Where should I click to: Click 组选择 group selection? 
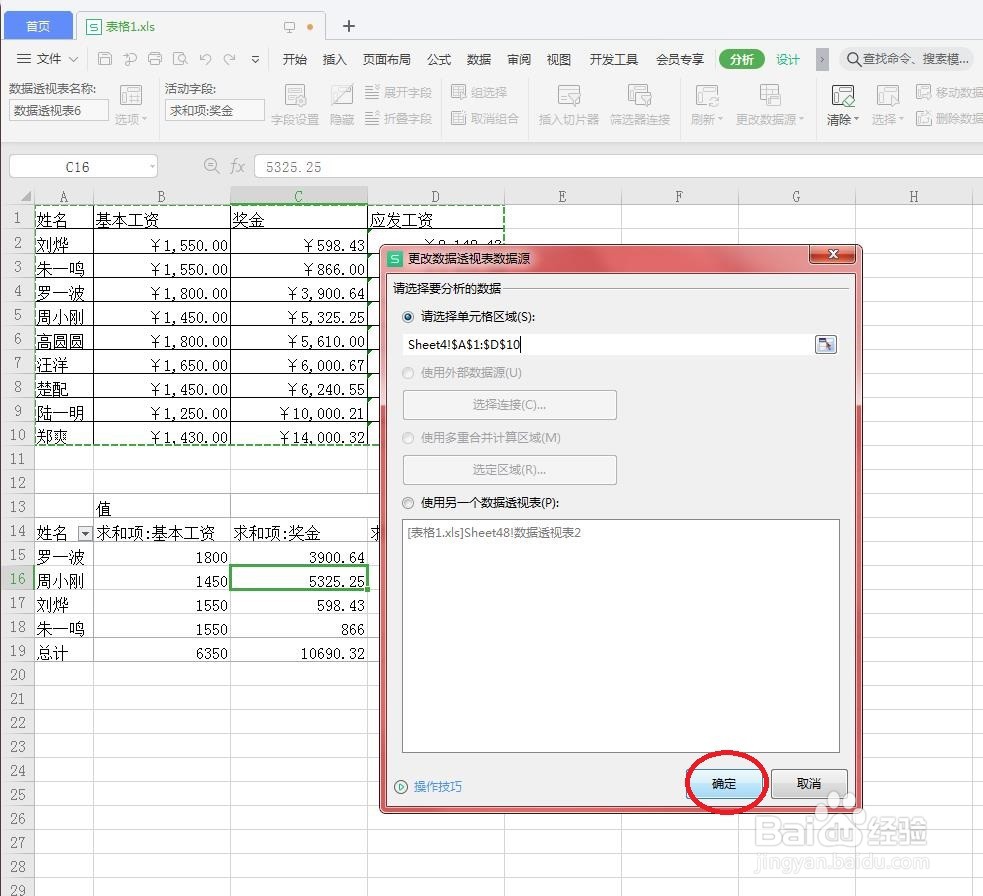click(x=479, y=92)
